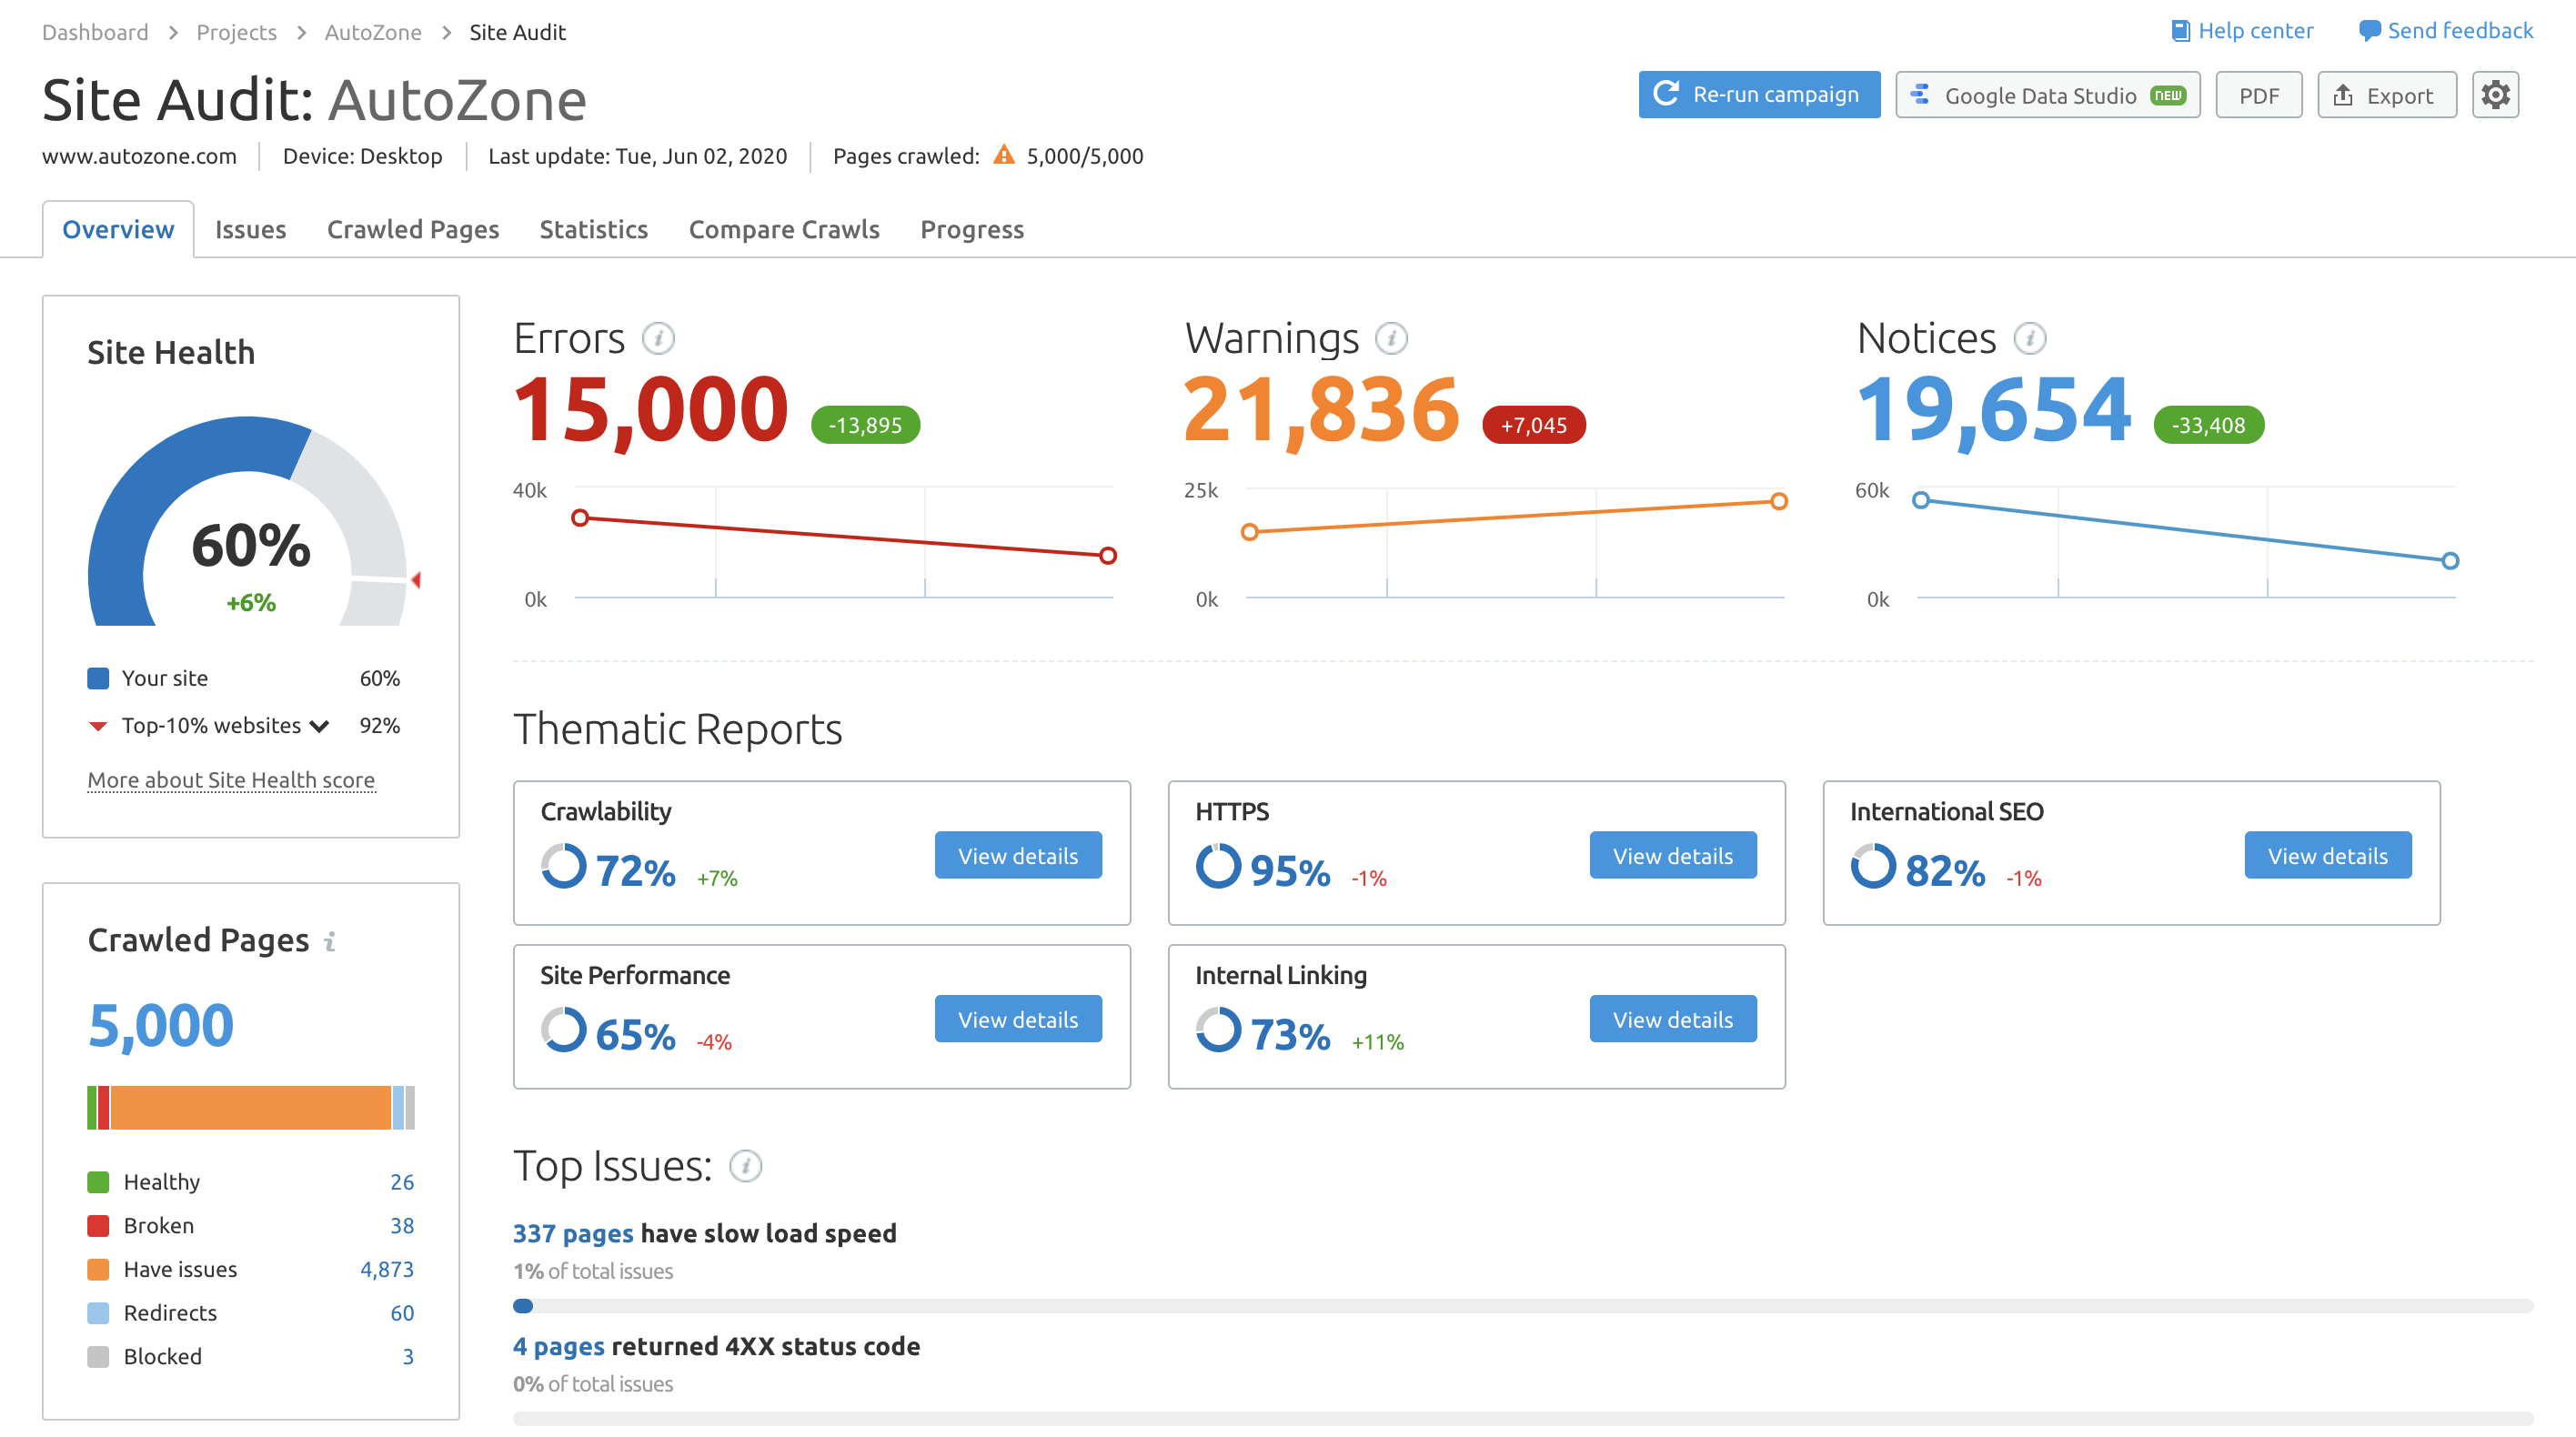Open the Statistics tab
2576x1437 pixels.
point(594,229)
